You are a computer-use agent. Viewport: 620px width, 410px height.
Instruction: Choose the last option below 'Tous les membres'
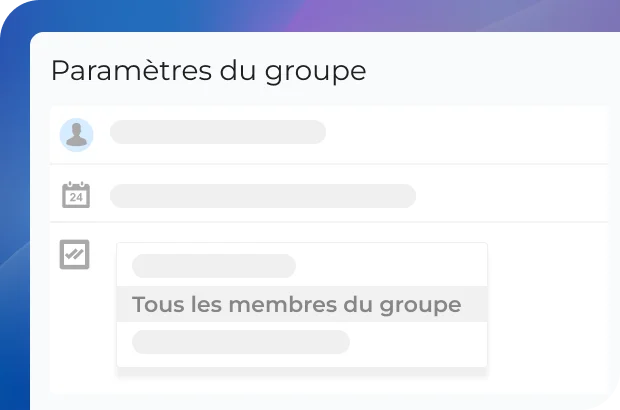tap(241, 342)
